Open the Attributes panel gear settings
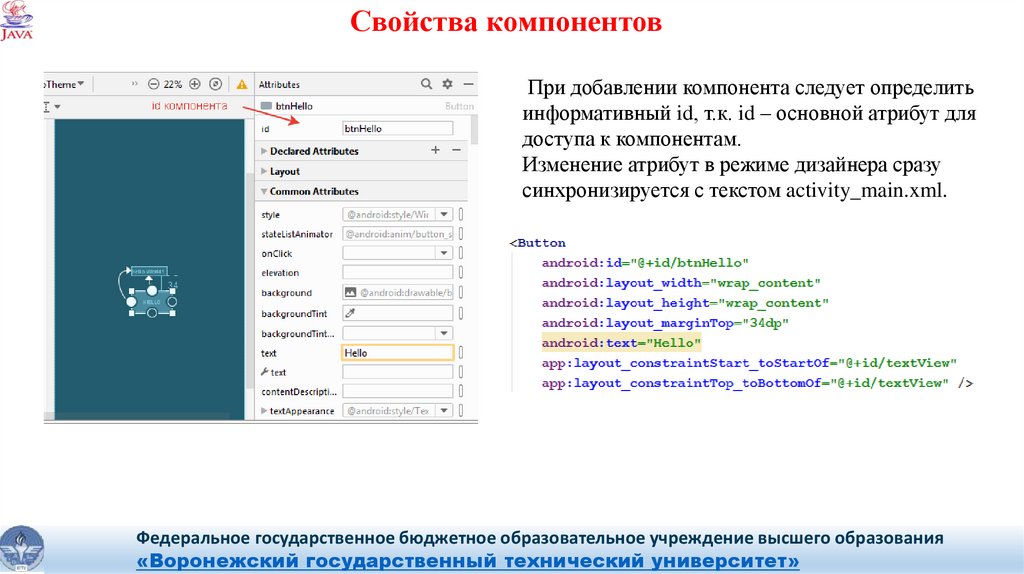1024x574 pixels. pos(448,84)
